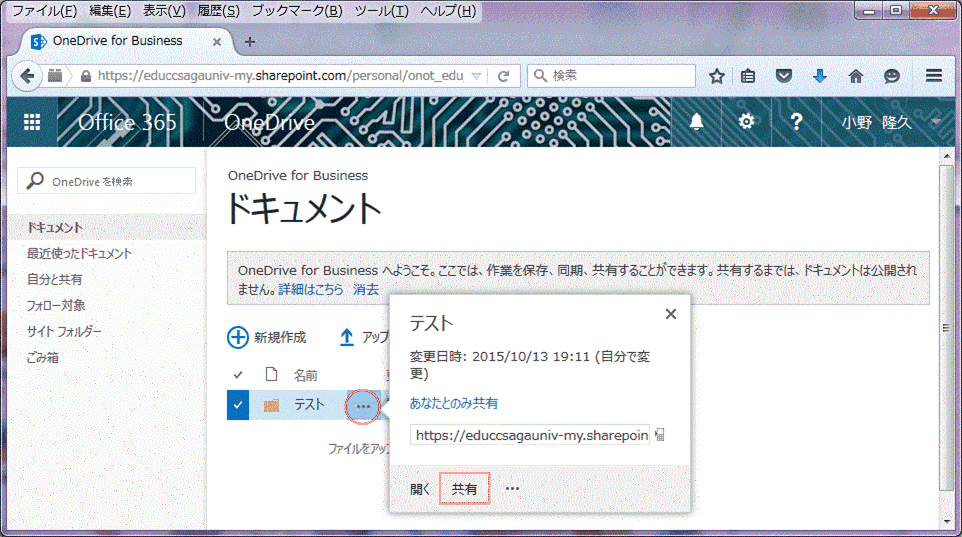
Task: Open the notifications bell
Action: (696, 122)
